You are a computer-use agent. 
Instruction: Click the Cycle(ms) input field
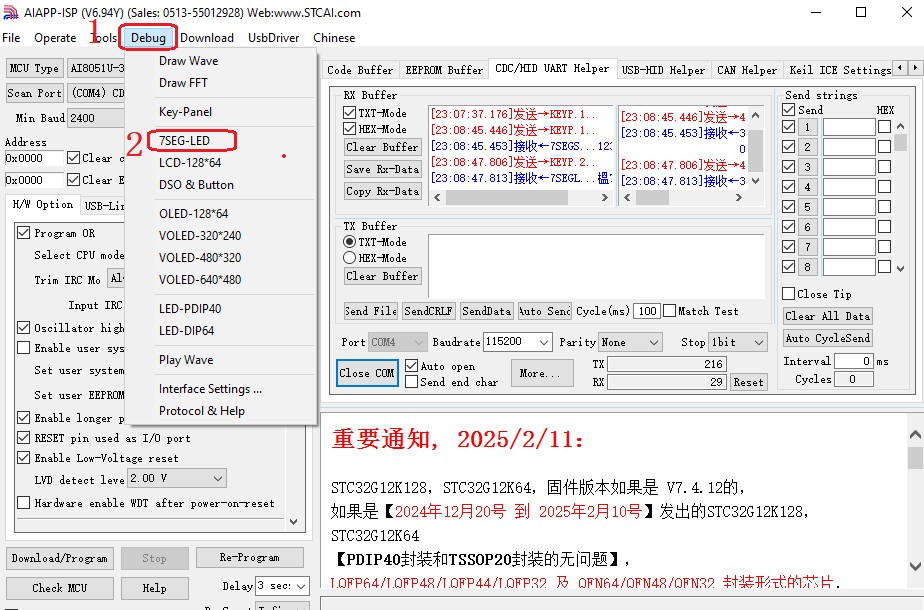(646, 311)
